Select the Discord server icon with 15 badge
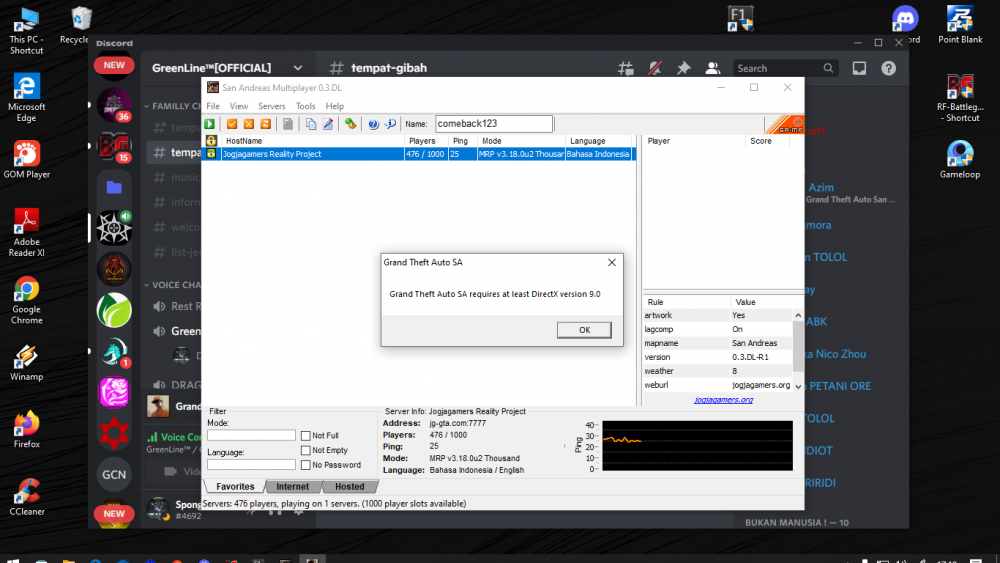Viewport: 1000px width, 563px height. 114,146
